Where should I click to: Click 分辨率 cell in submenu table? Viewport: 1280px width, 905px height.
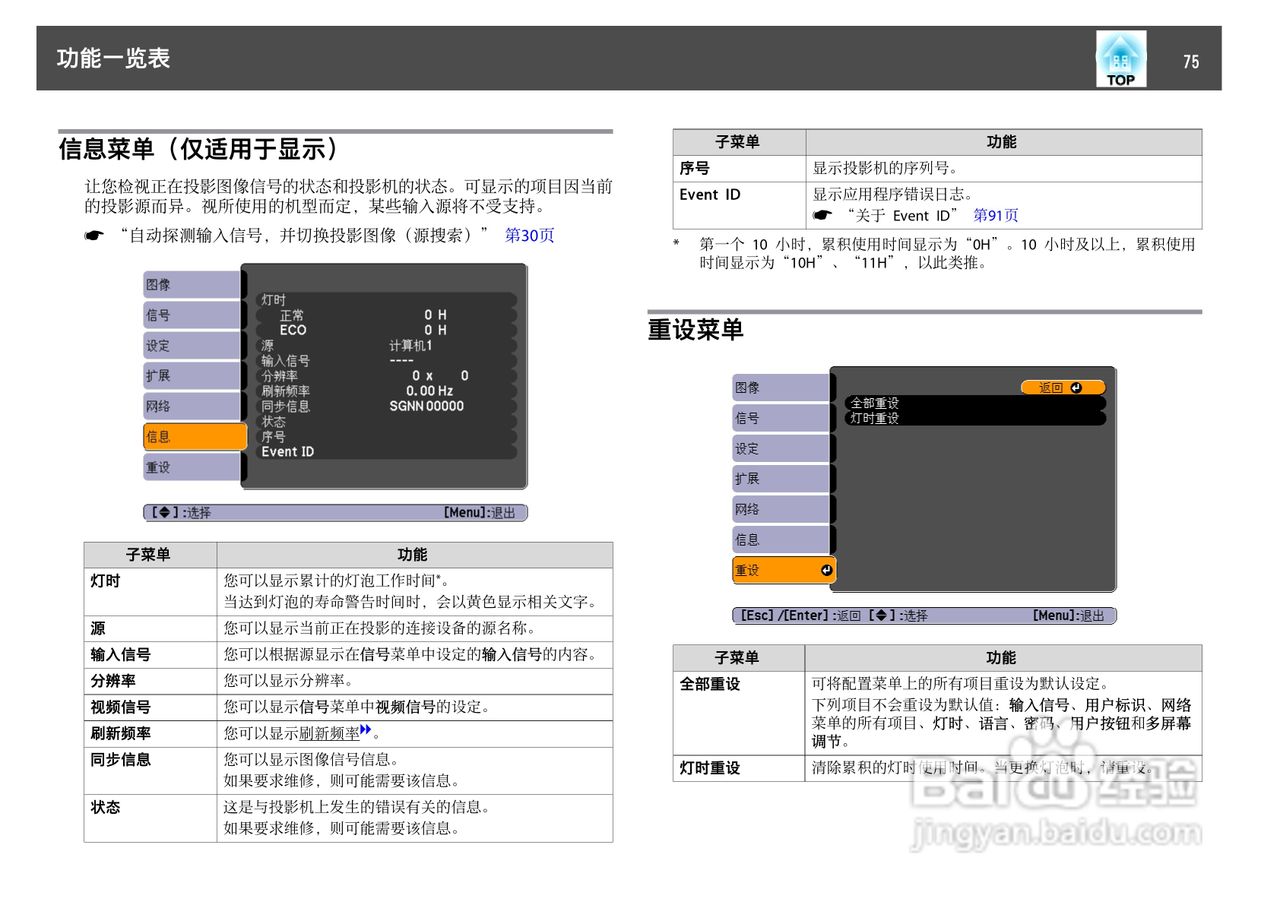click(150, 681)
